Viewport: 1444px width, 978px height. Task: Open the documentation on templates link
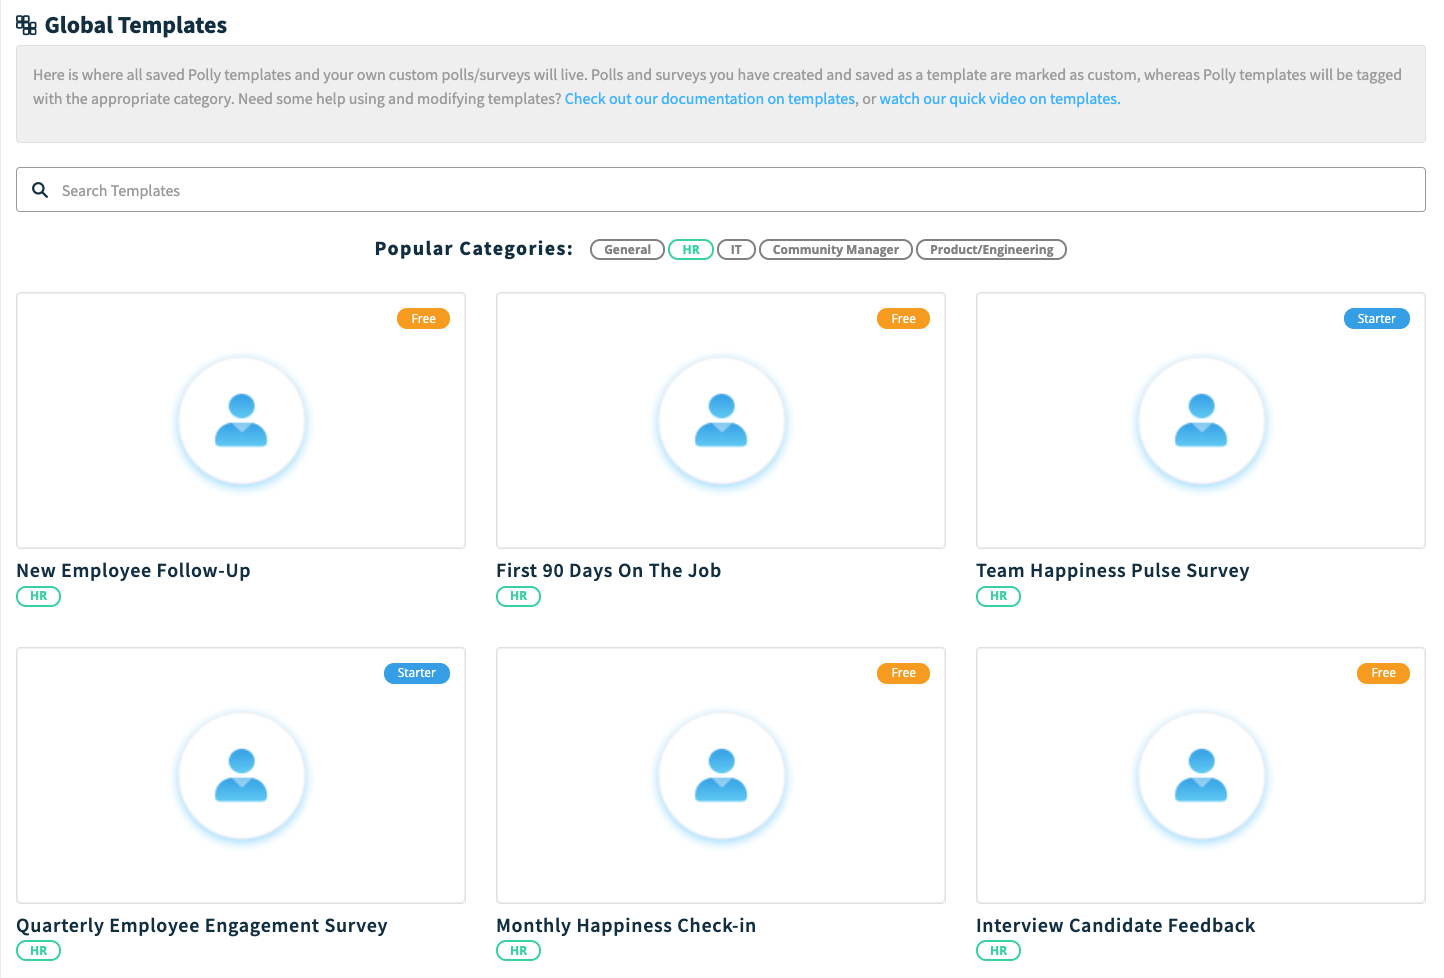pos(710,99)
